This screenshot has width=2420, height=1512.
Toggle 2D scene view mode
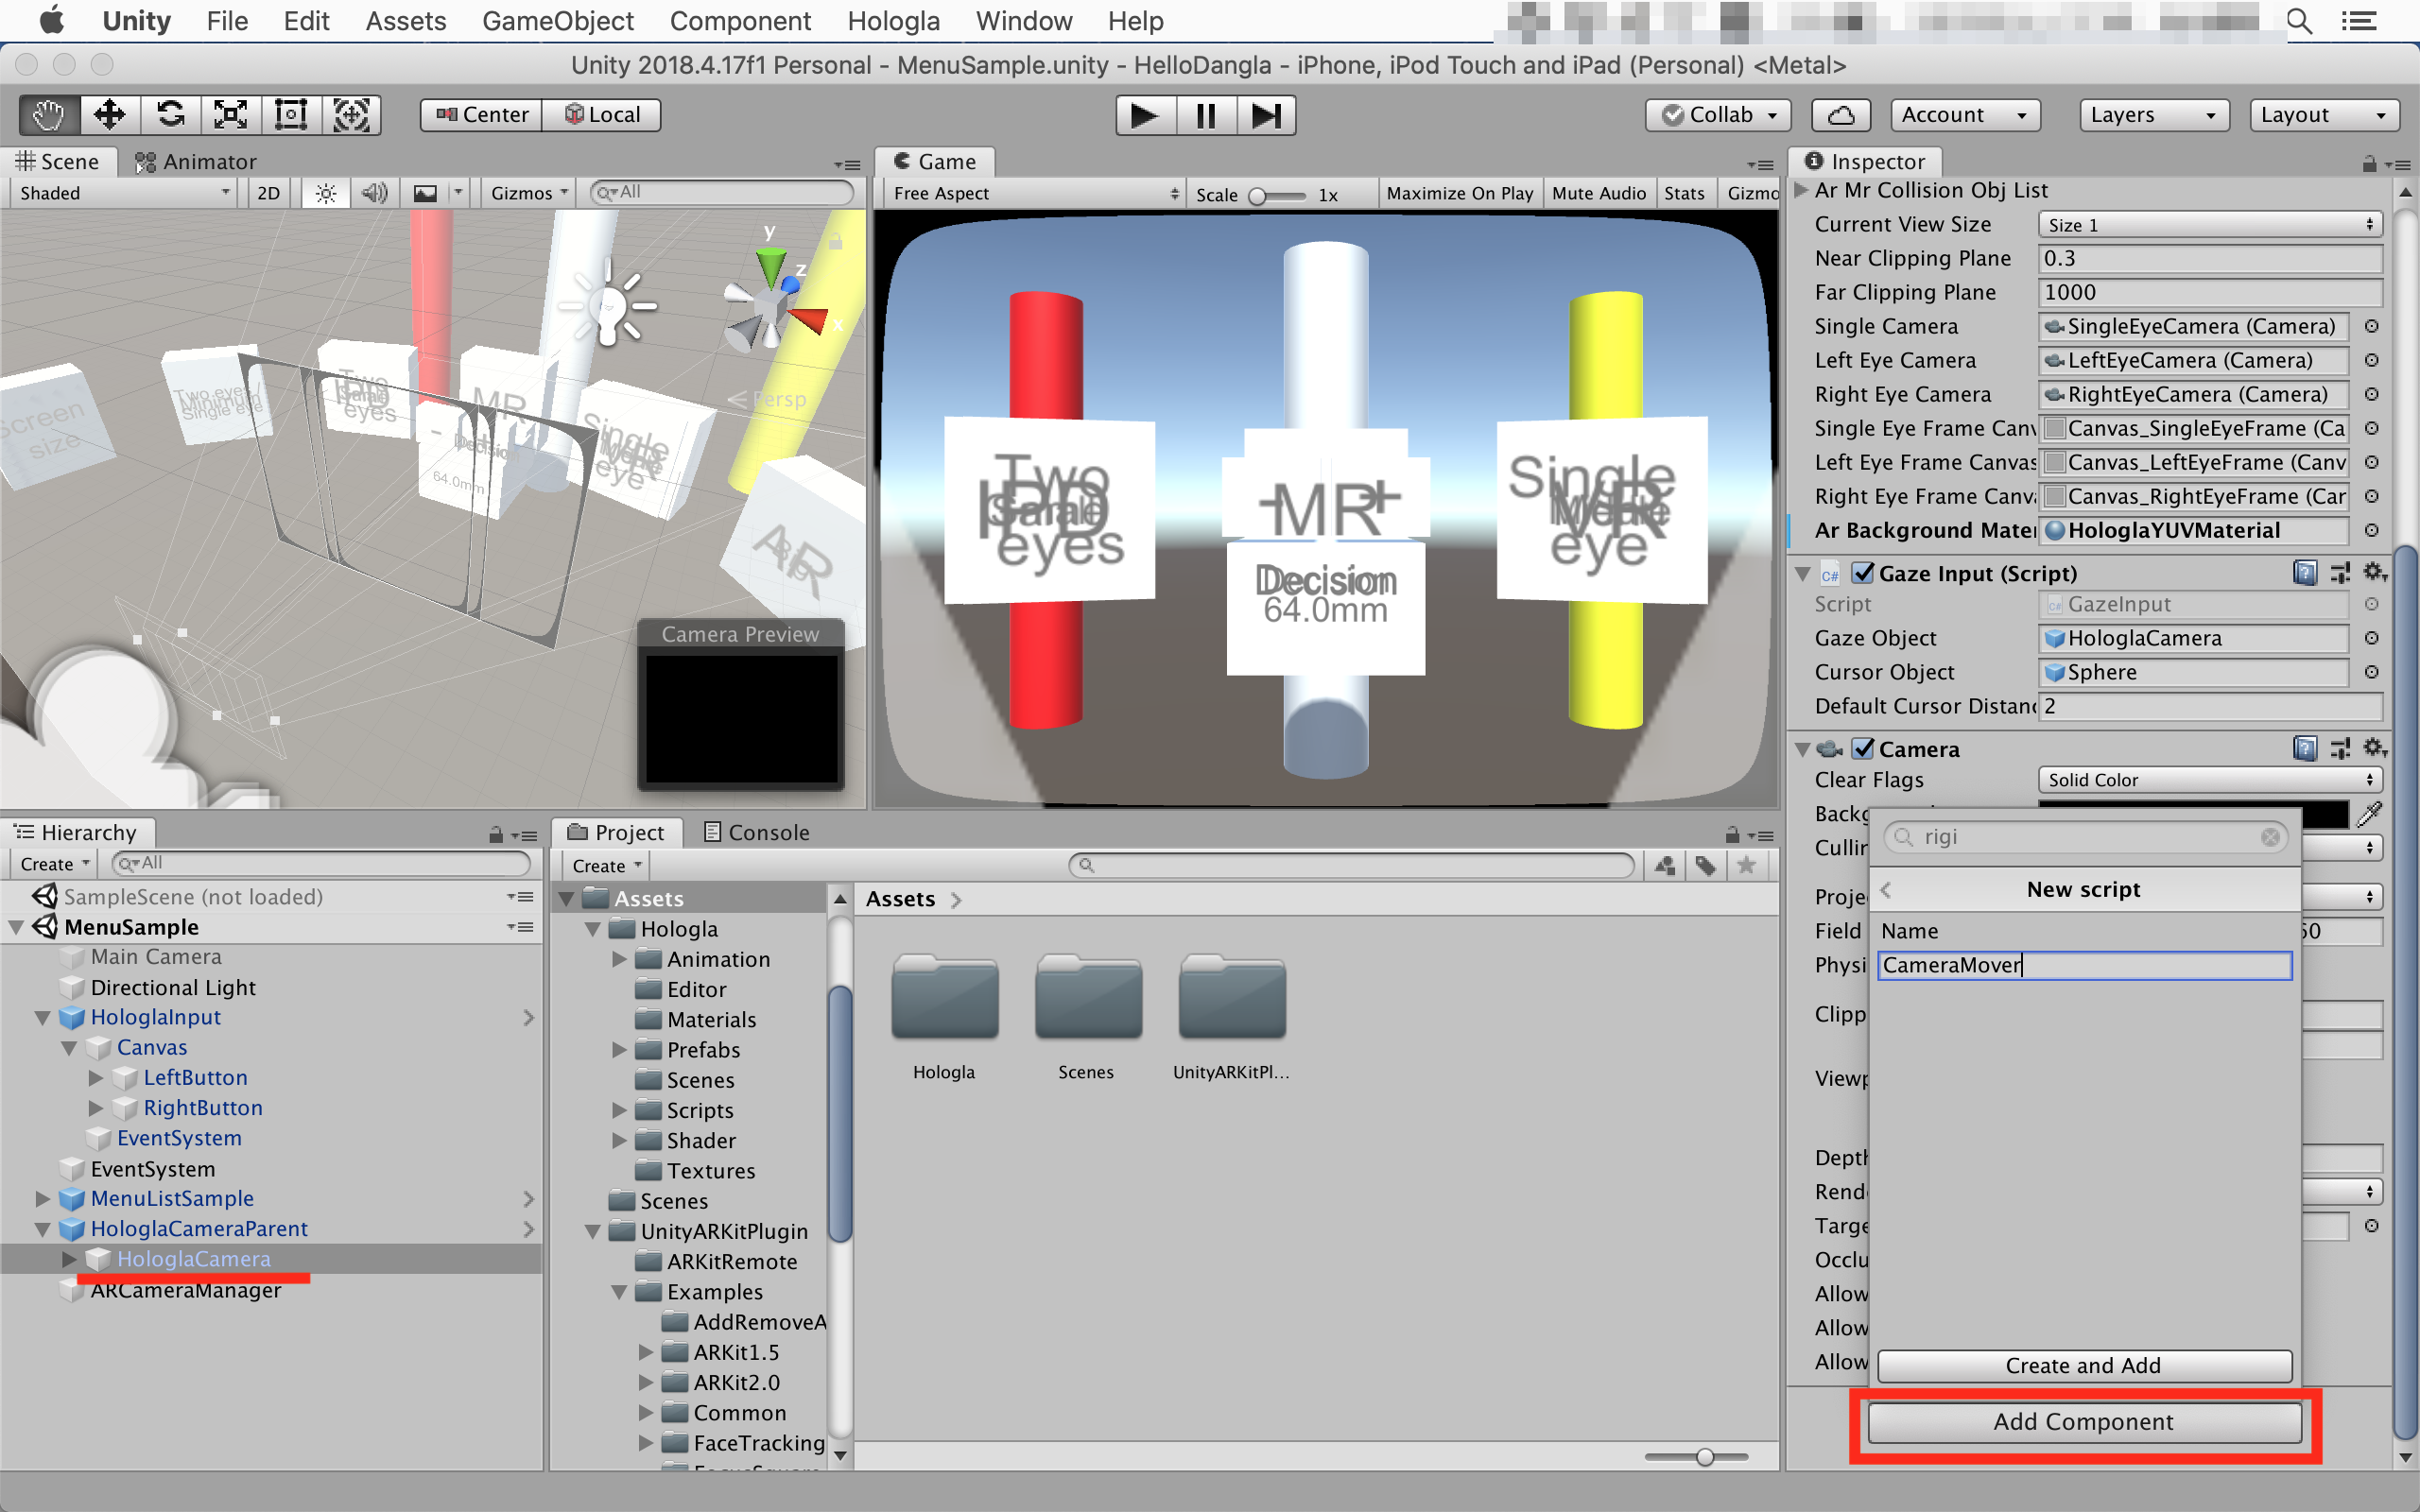(x=268, y=193)
